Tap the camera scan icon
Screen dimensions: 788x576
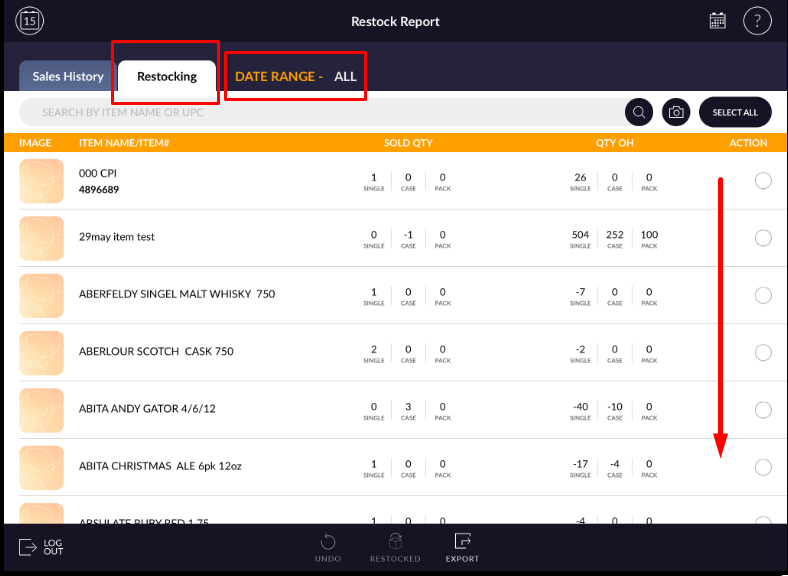click(x=676, y=112)
